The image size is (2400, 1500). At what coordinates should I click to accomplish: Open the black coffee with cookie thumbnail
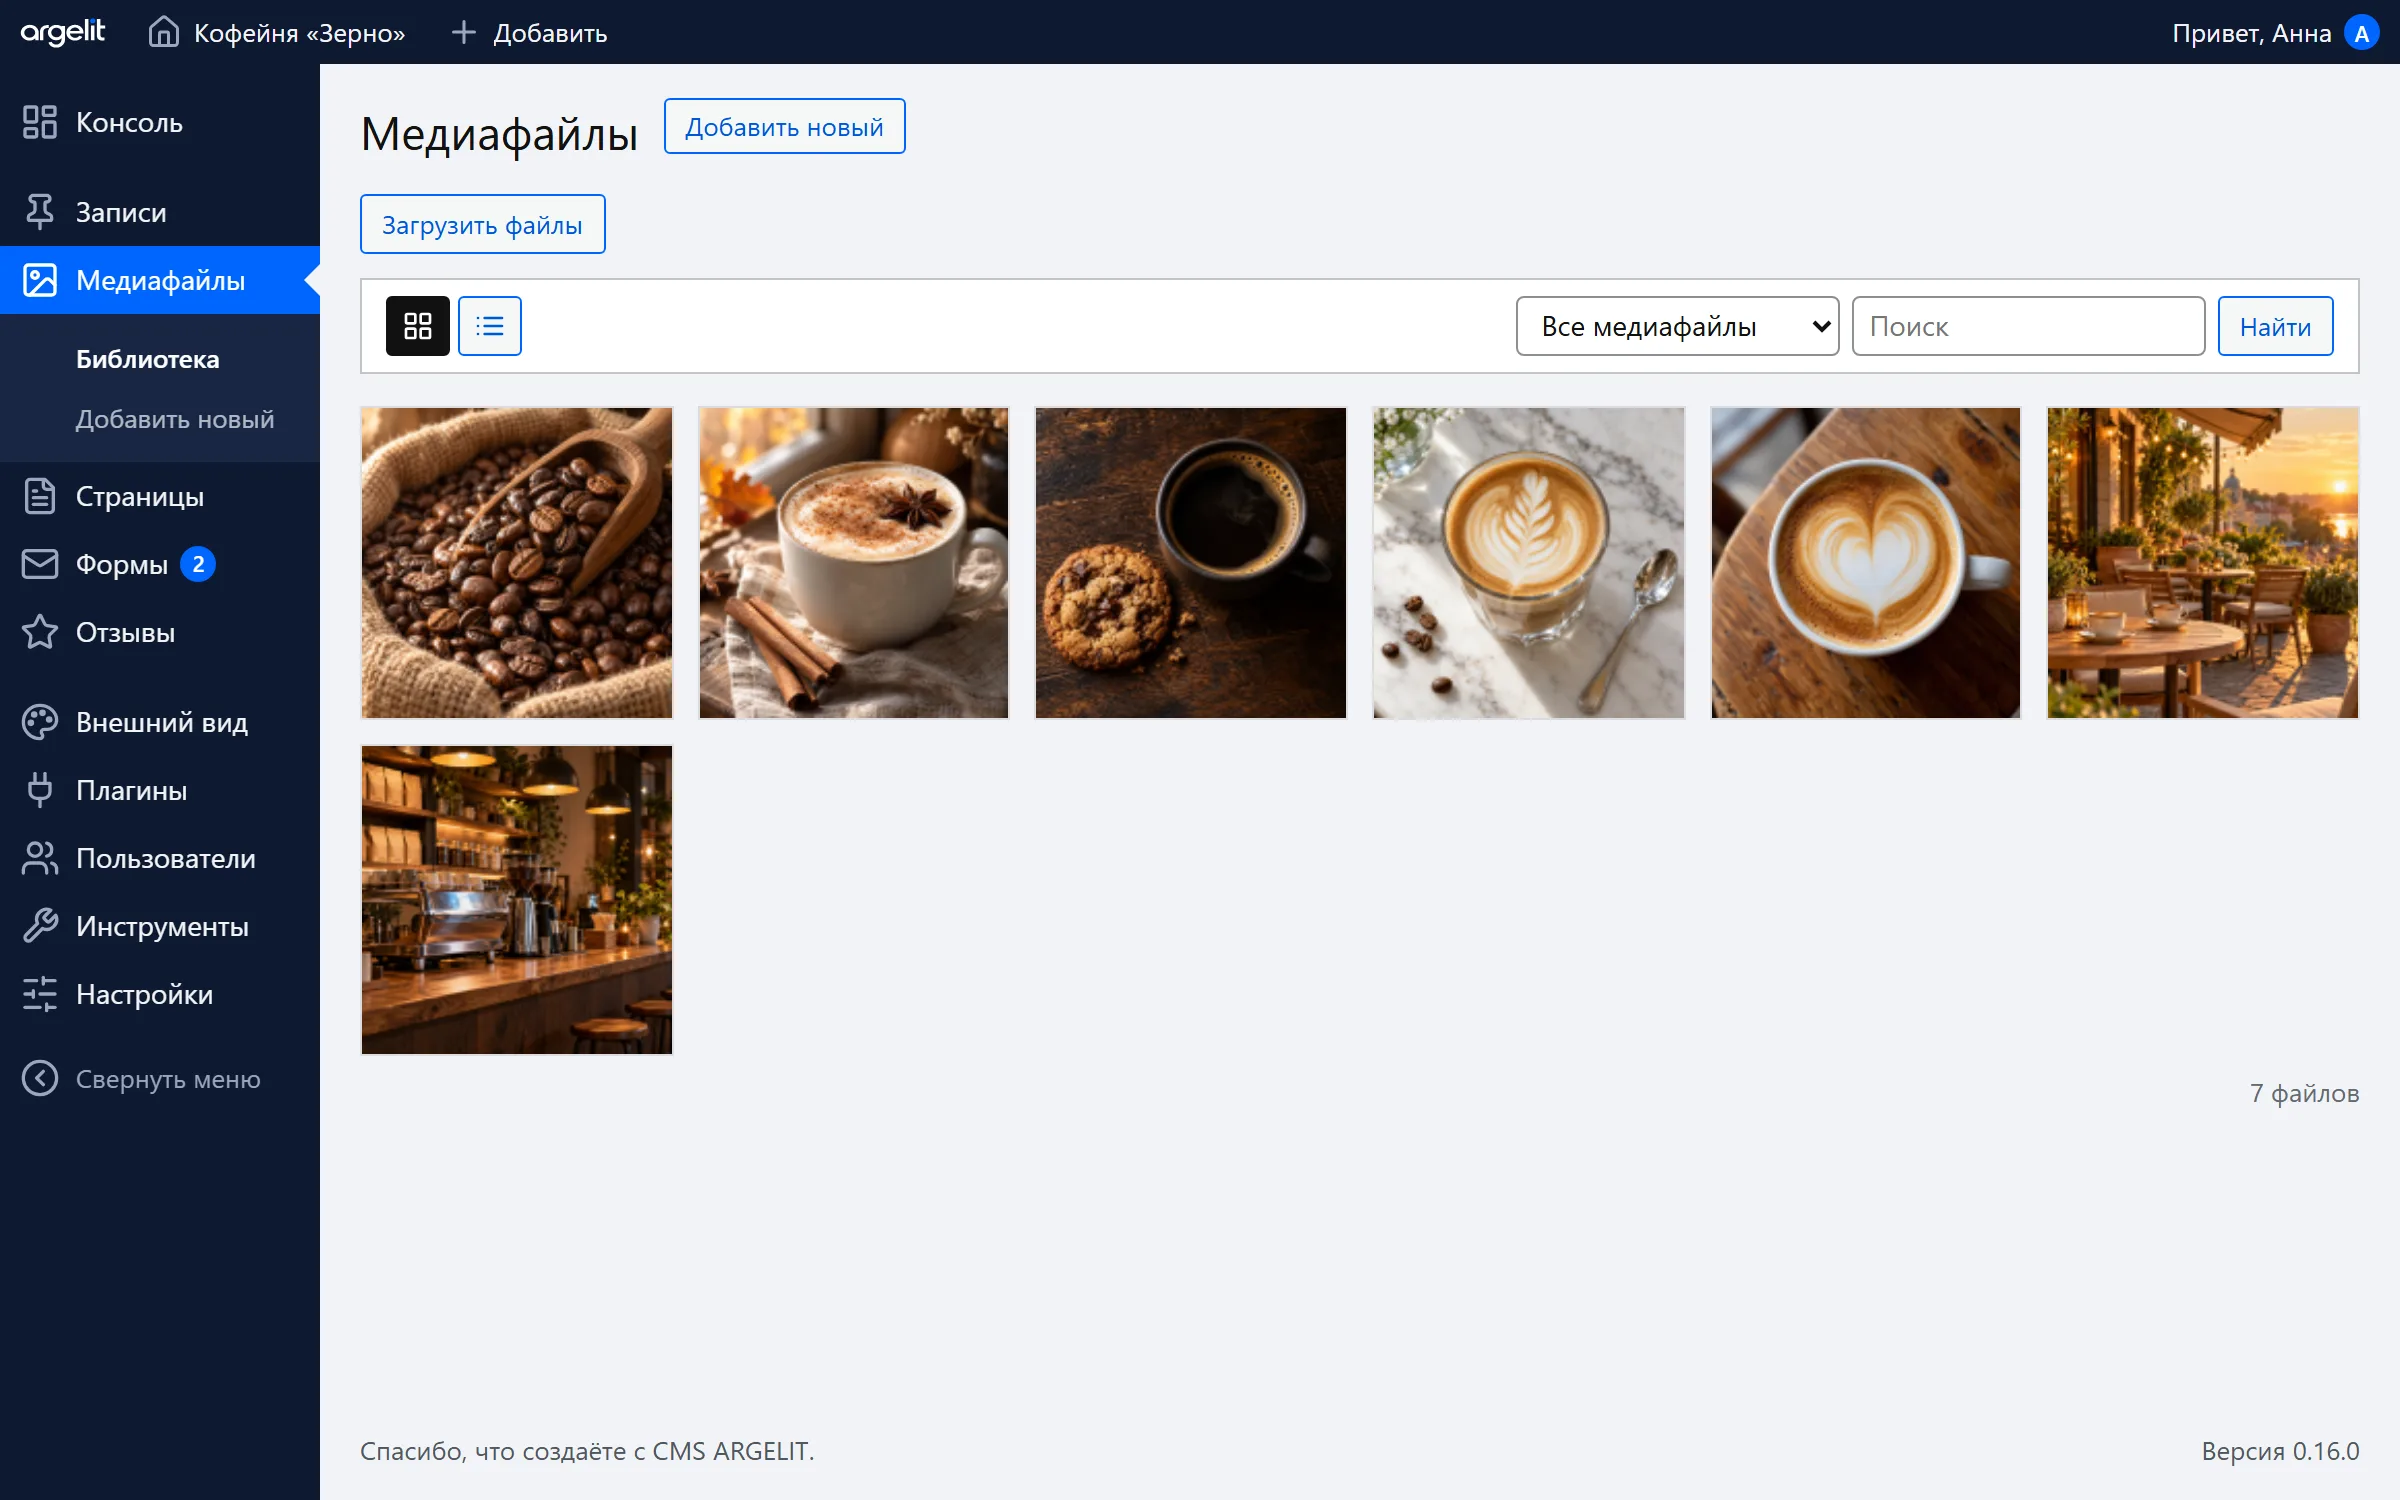(x=1190, y=562)
